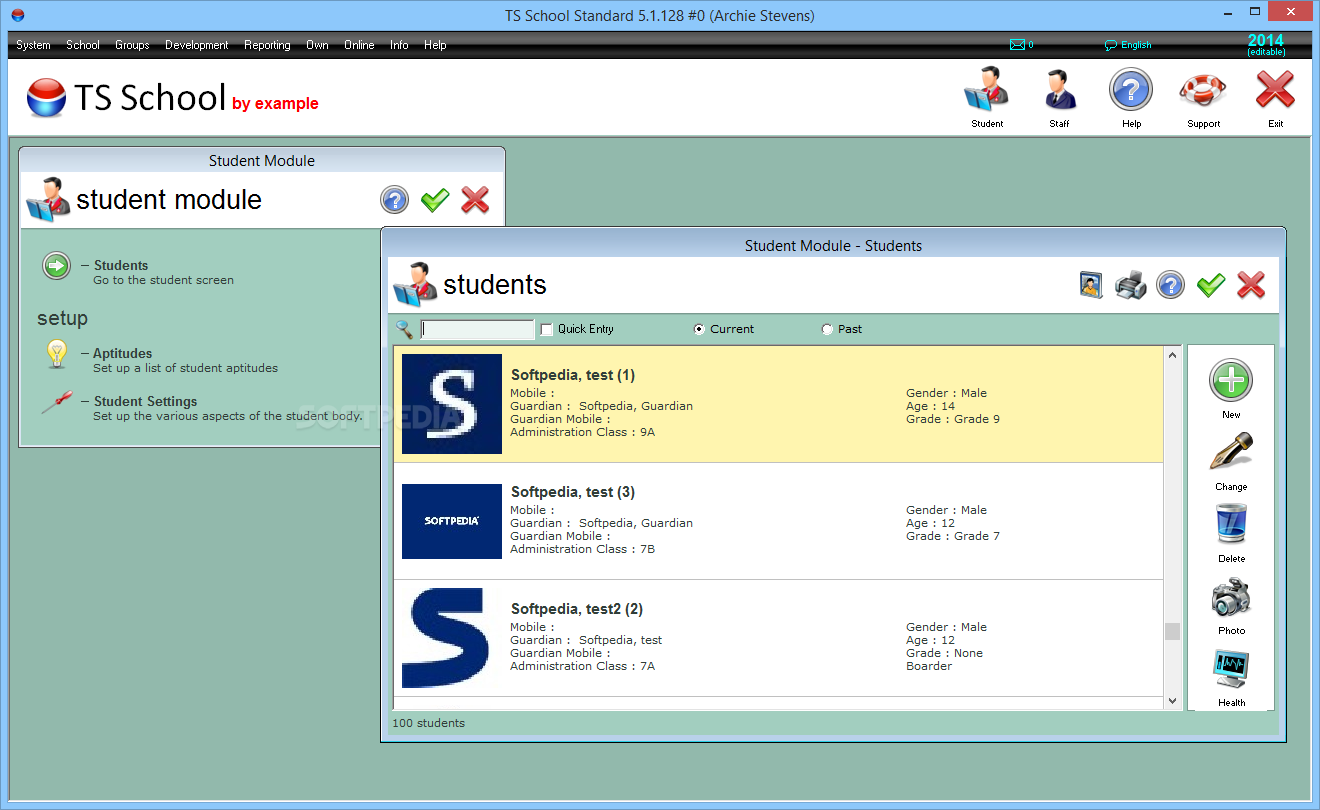Click Administration Class : 9A text
The width and height of the screenshot is (1320, 810).
coord(583,432)
